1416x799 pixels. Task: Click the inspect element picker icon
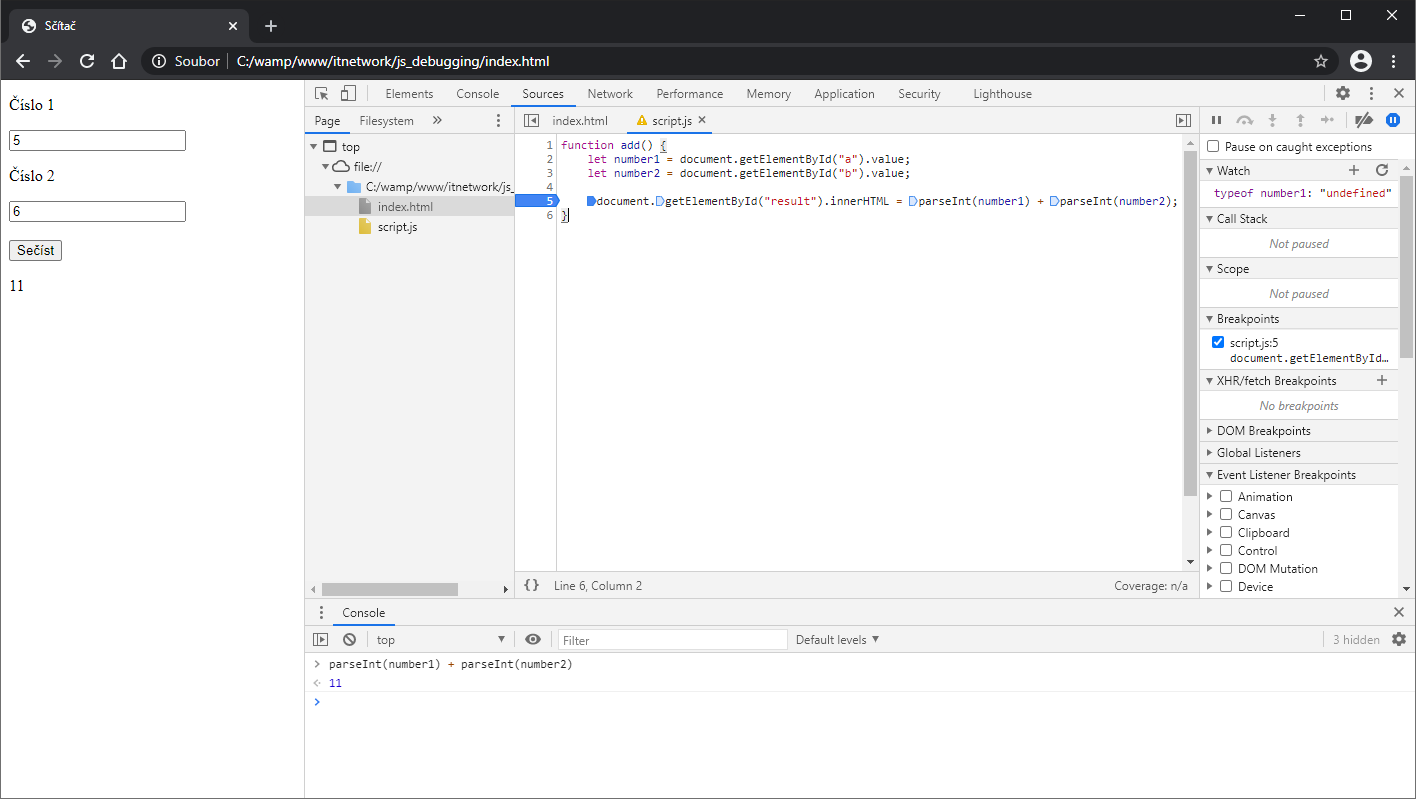pyautogui.click(x=321, y=94)
